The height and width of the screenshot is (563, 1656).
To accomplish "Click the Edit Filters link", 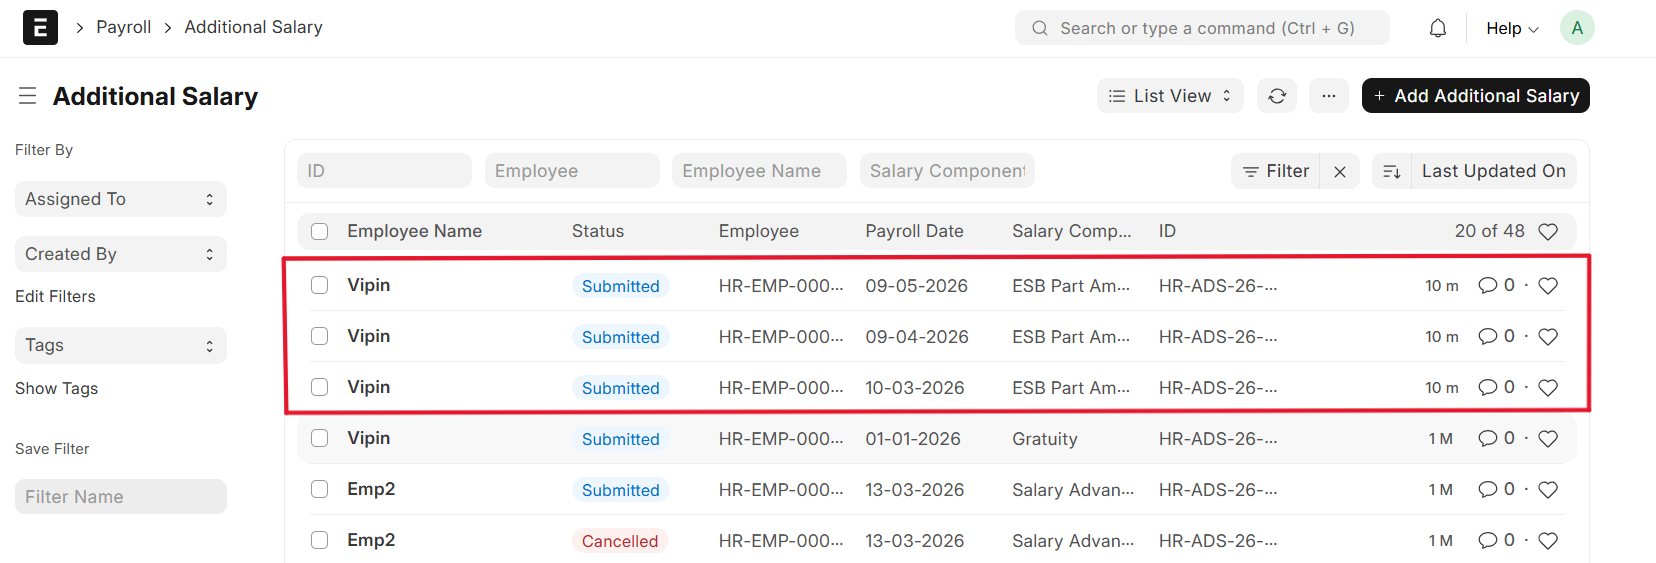I will click(55, 296).
